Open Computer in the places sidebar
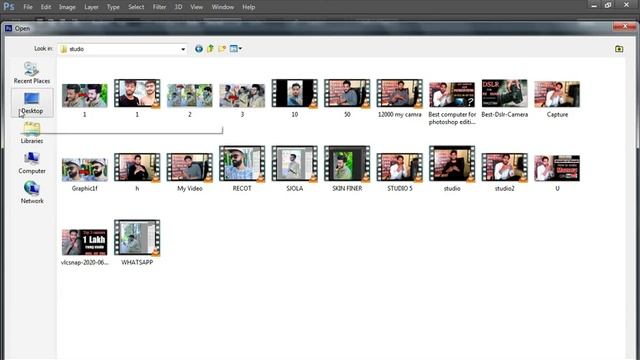This screenshot has width=640, height=360. coord(32,163)
